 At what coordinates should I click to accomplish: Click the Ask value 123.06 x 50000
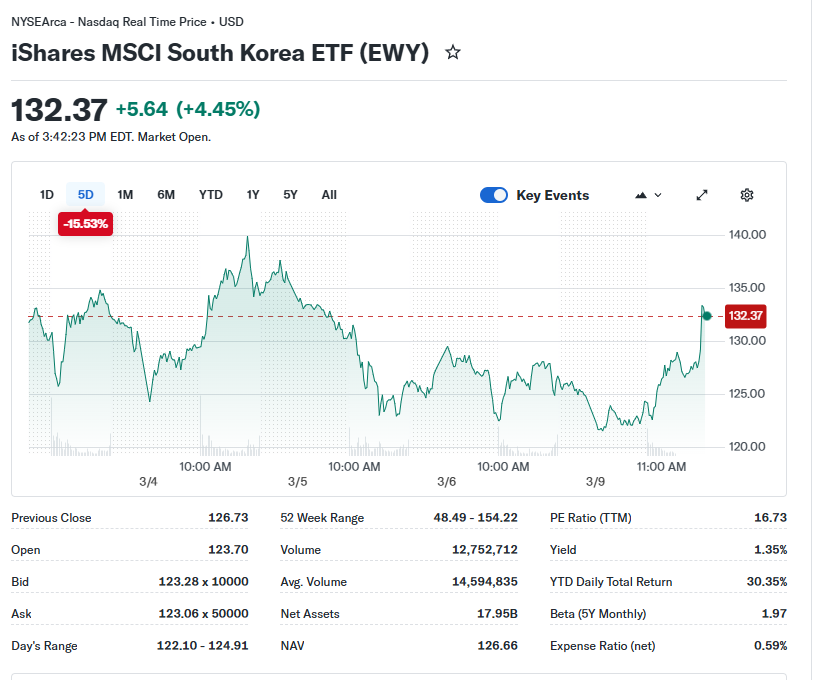point(203,613)
